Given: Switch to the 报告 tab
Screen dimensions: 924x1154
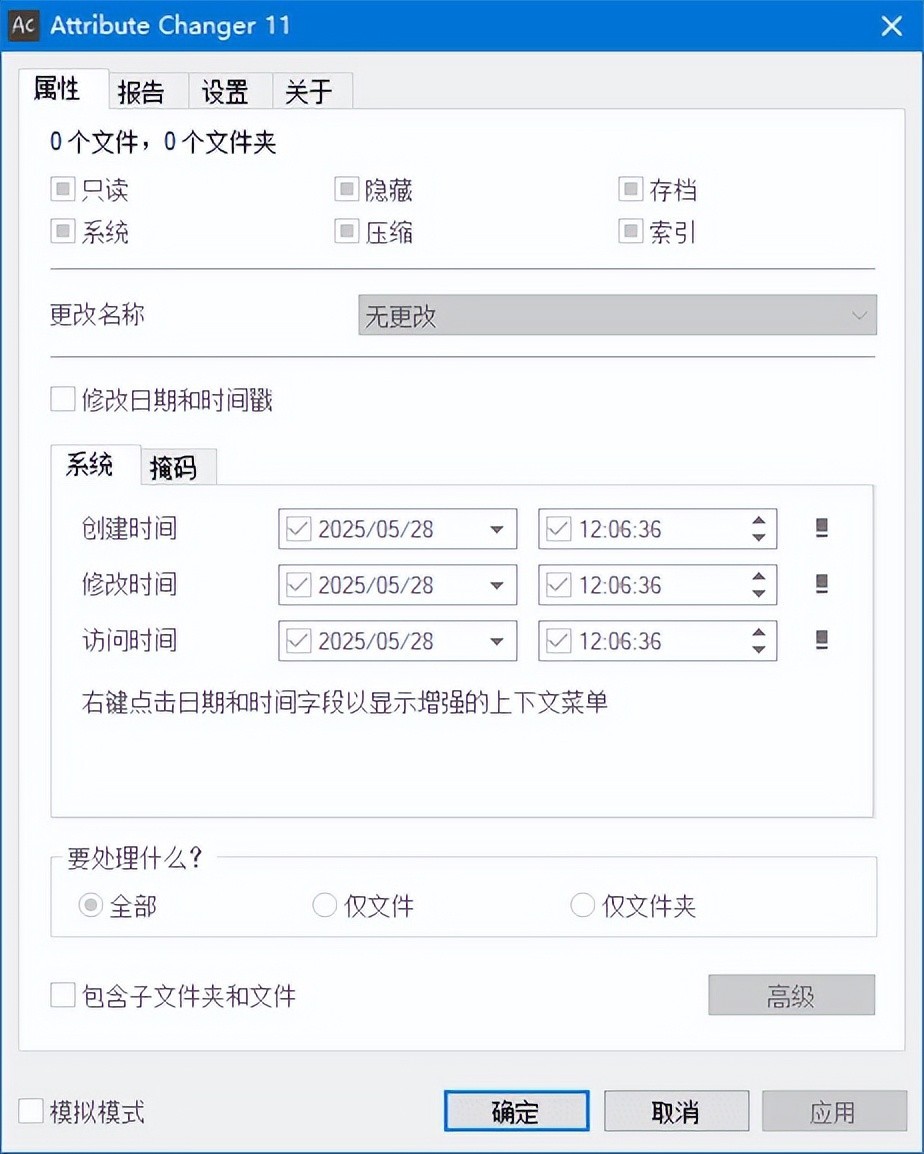Looking at the screenshot, I should click(x=141, y=92).
